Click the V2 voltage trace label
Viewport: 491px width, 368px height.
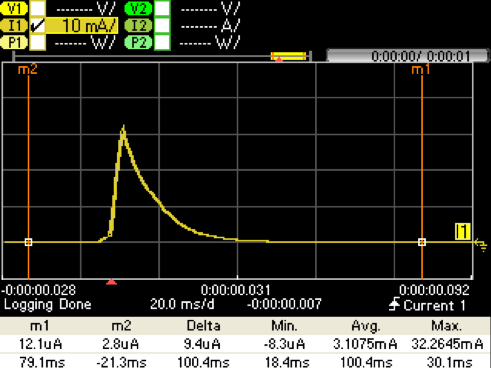(x=138, y=9)
